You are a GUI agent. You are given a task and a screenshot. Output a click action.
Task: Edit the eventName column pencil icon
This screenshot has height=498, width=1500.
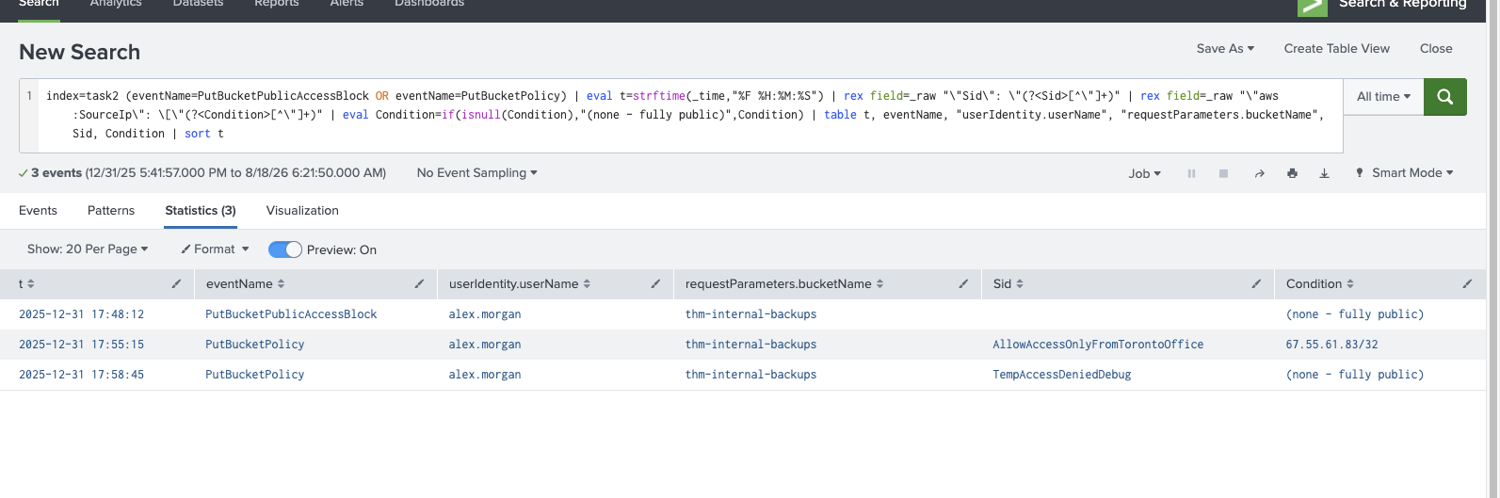tap(421, 284)
